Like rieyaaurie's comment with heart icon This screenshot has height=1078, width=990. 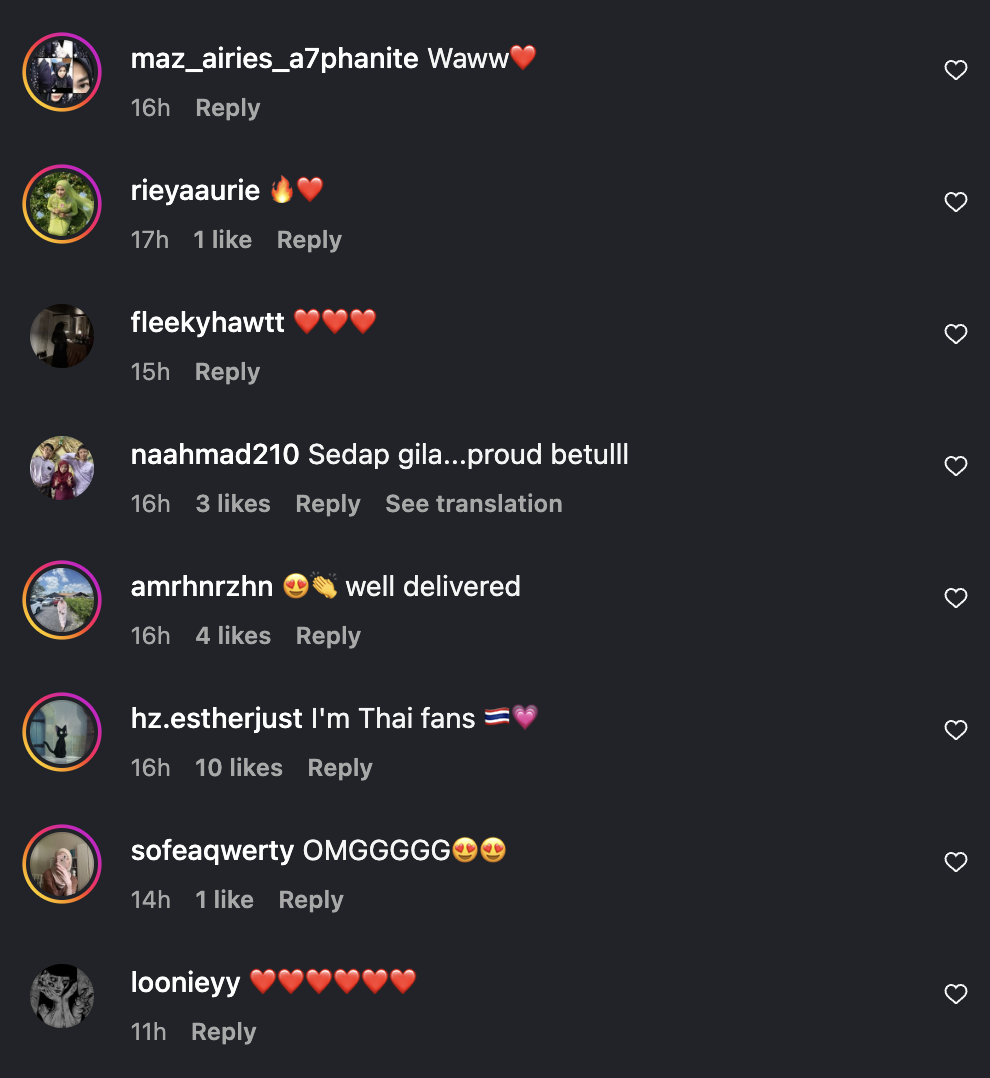coord(956,201)
